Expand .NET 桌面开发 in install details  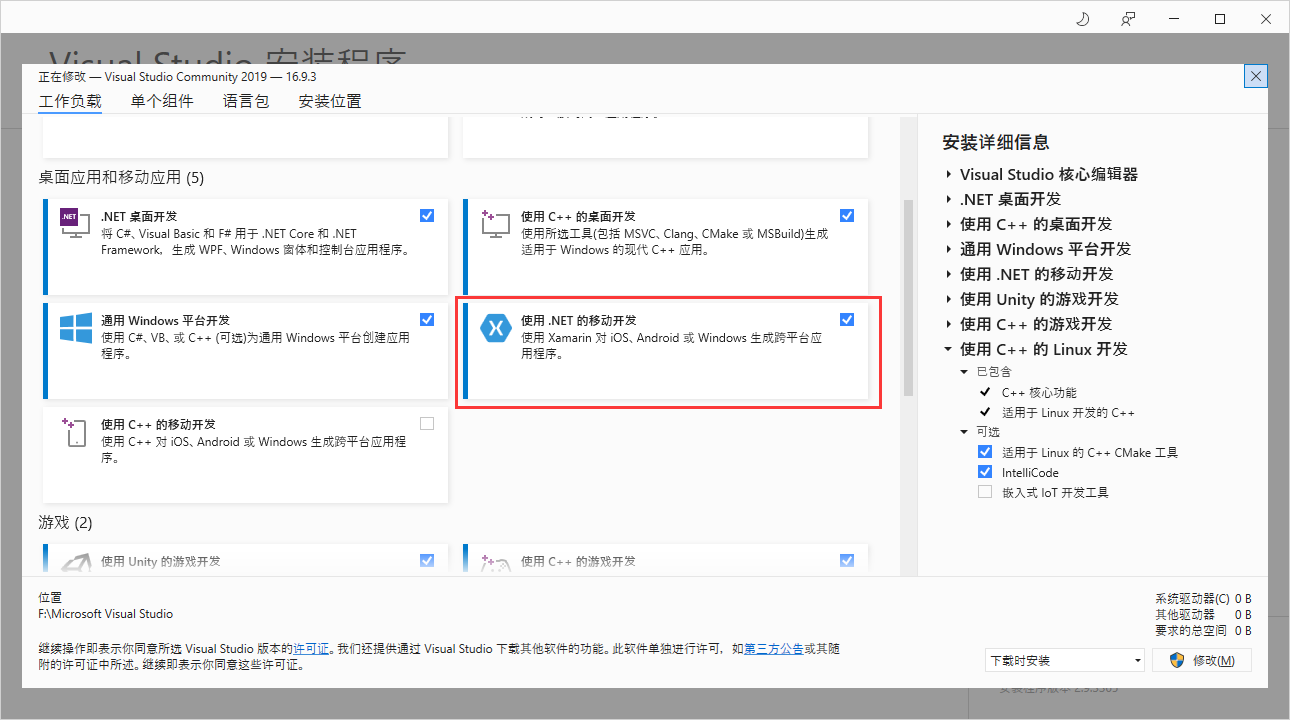[948, 199]
